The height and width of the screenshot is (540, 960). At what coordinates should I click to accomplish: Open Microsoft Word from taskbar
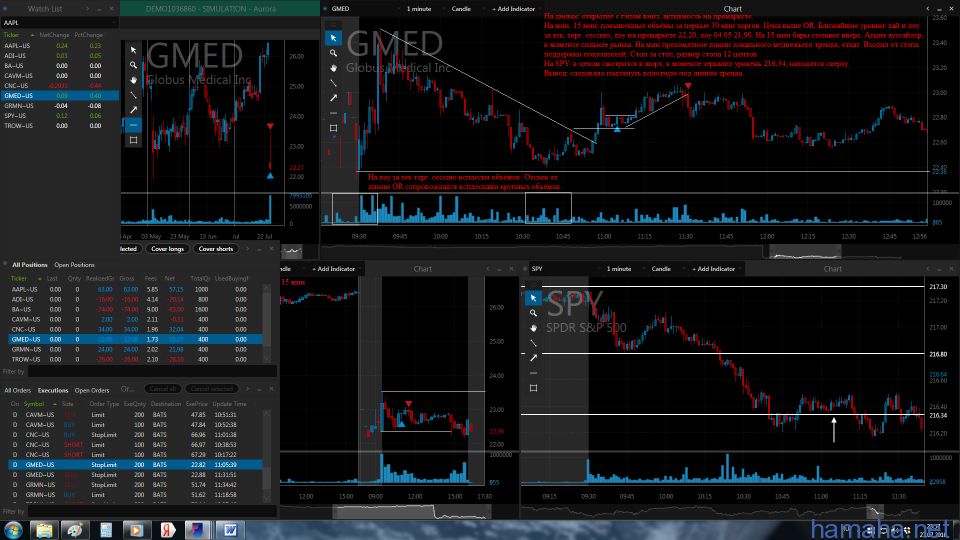(230, 530)
